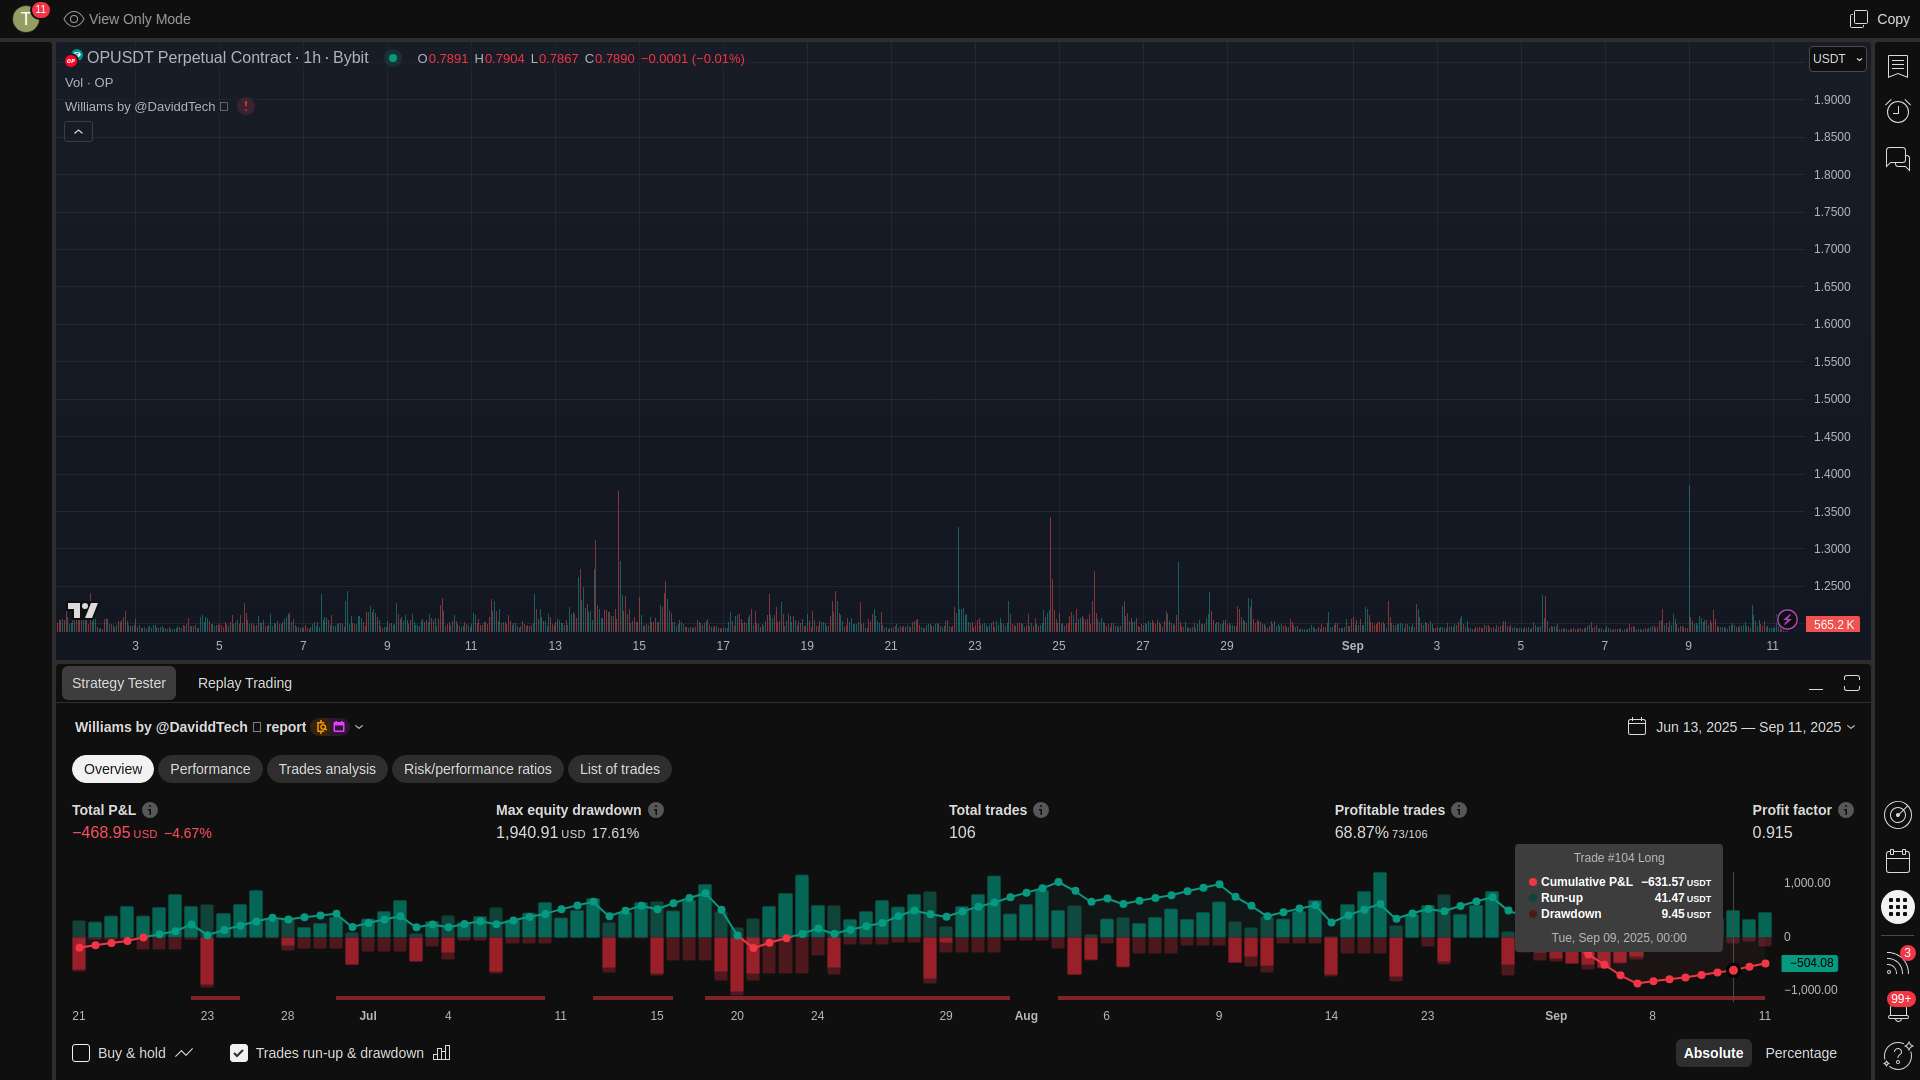Viewport: 1920px width, 1080px height.
Task: Open the Watchlist panel icon
Action: click(1897, 66)
